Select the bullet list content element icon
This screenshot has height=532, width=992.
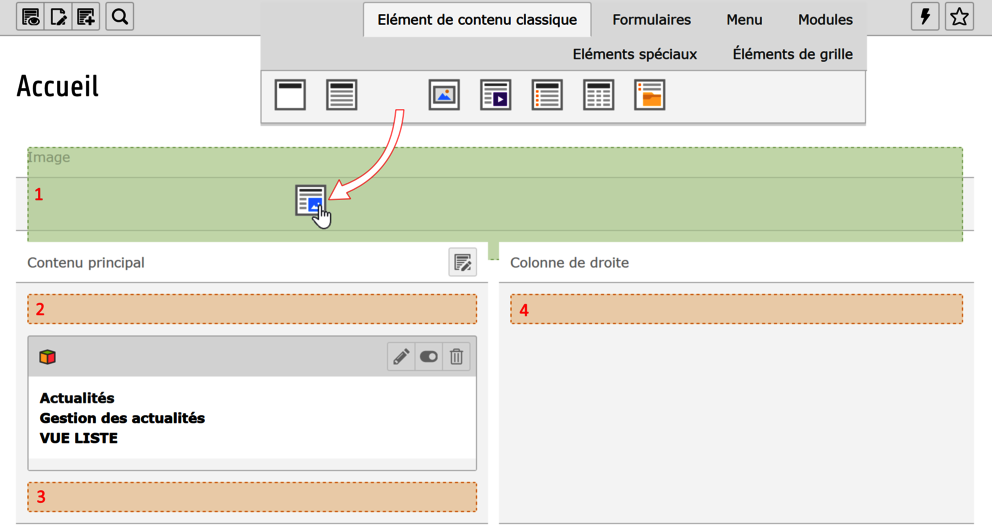[547, 95]
